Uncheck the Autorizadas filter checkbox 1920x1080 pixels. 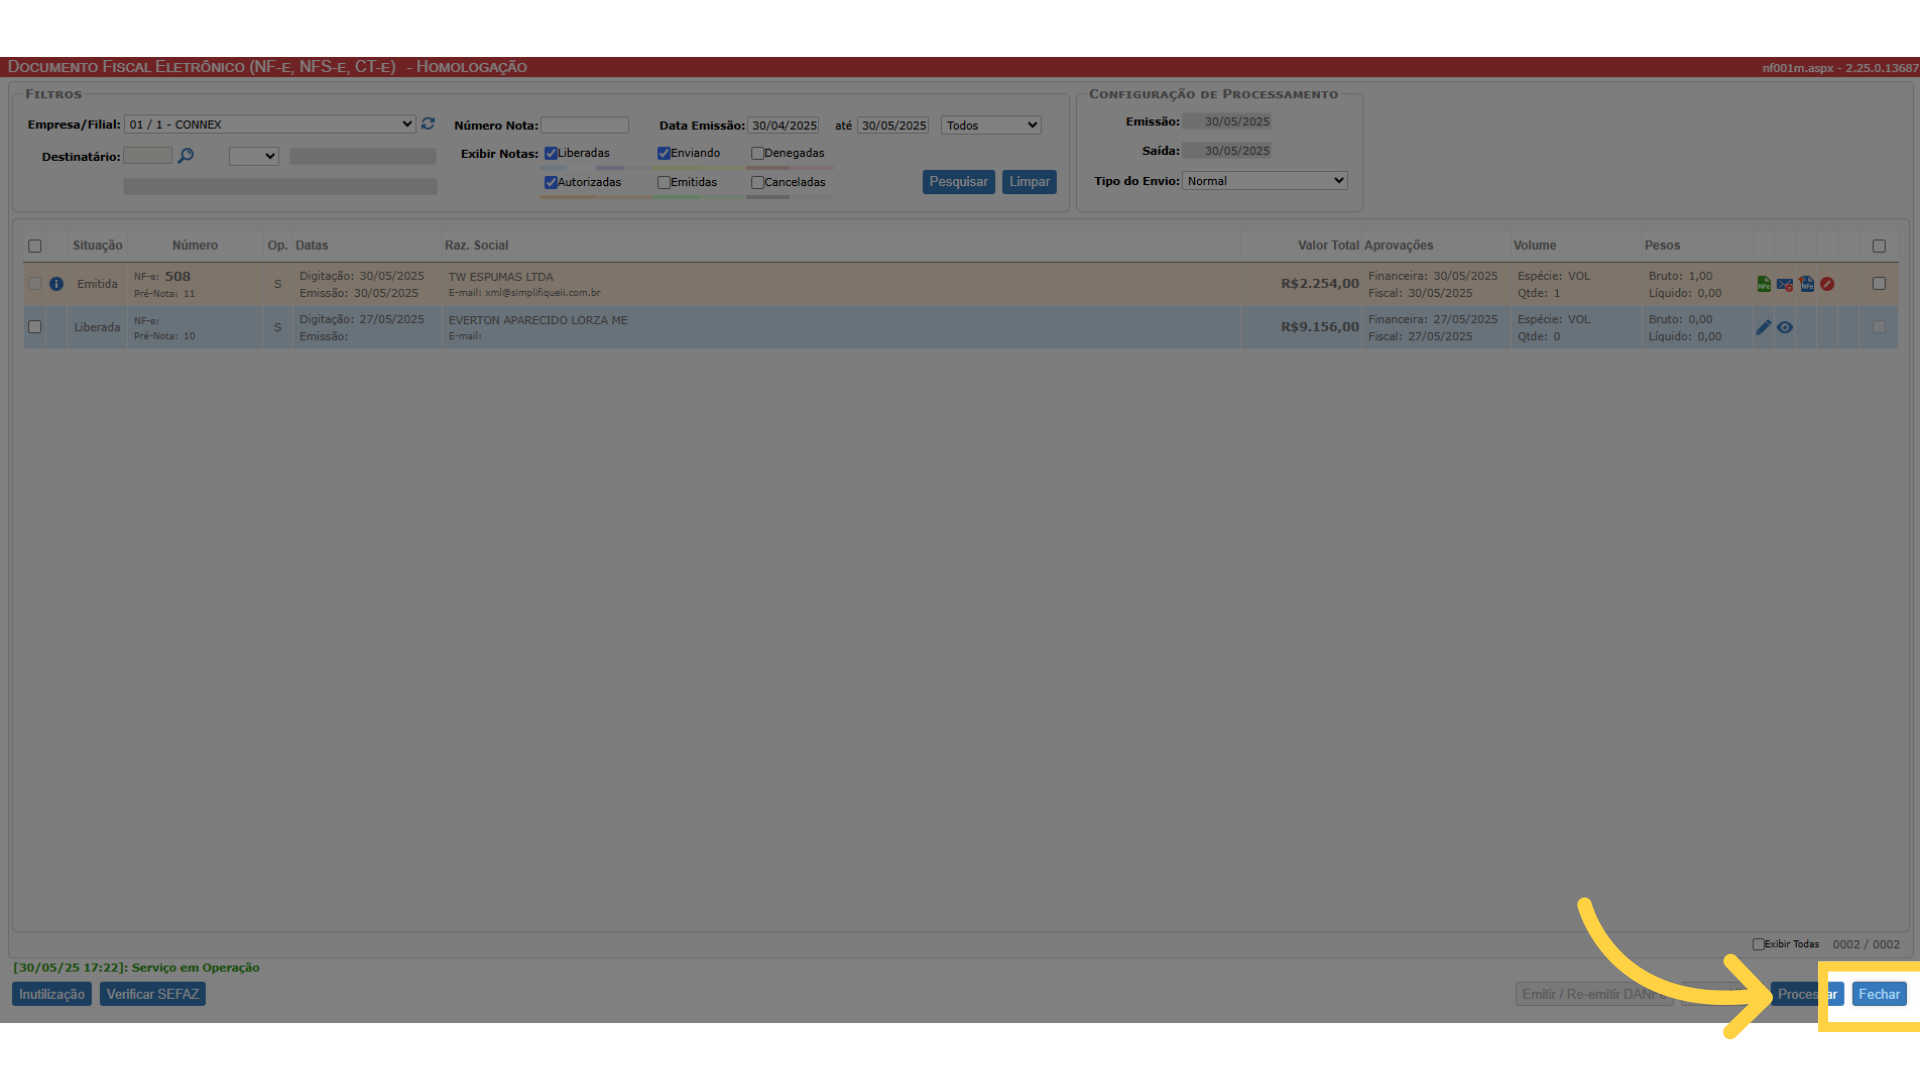point(551,182)
